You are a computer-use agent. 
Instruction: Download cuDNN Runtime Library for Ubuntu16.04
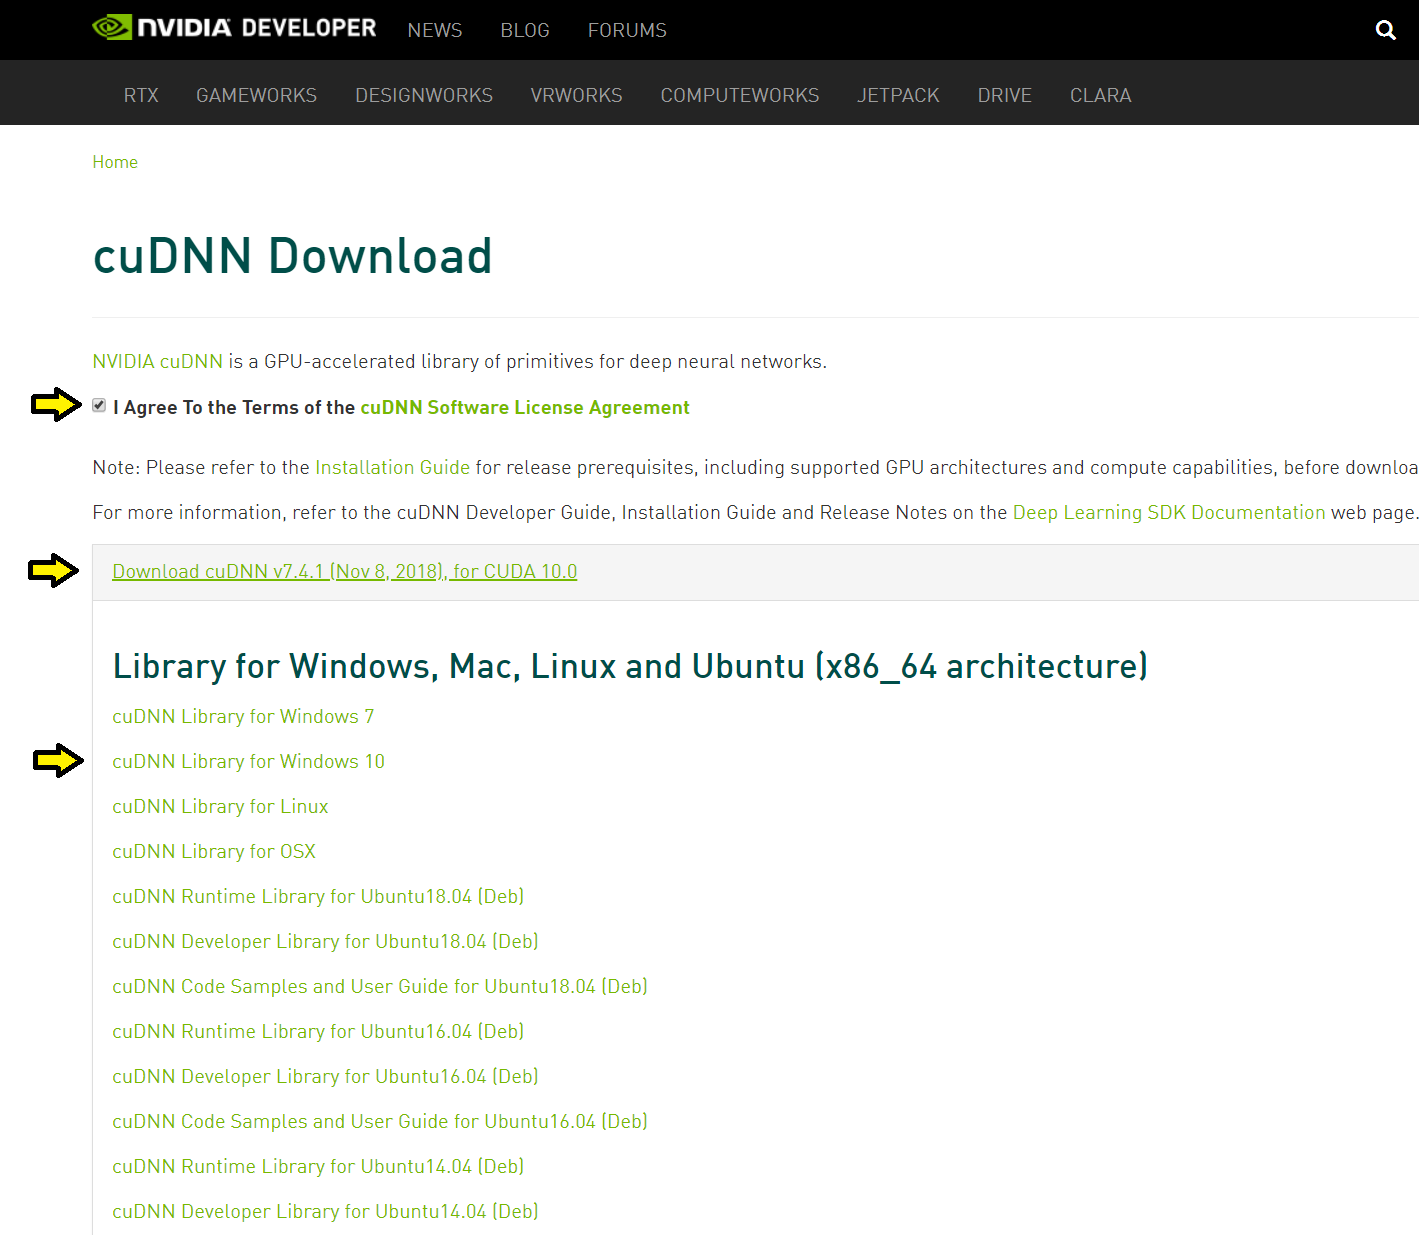tap(318, 1031)
